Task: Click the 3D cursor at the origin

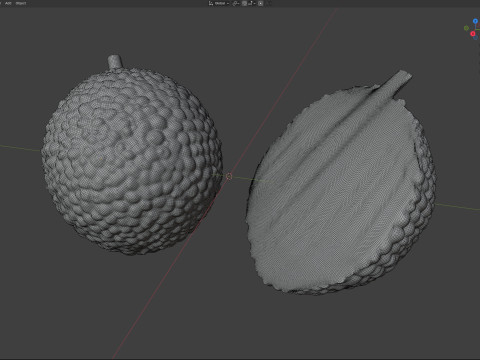Action: click(229, 176)
